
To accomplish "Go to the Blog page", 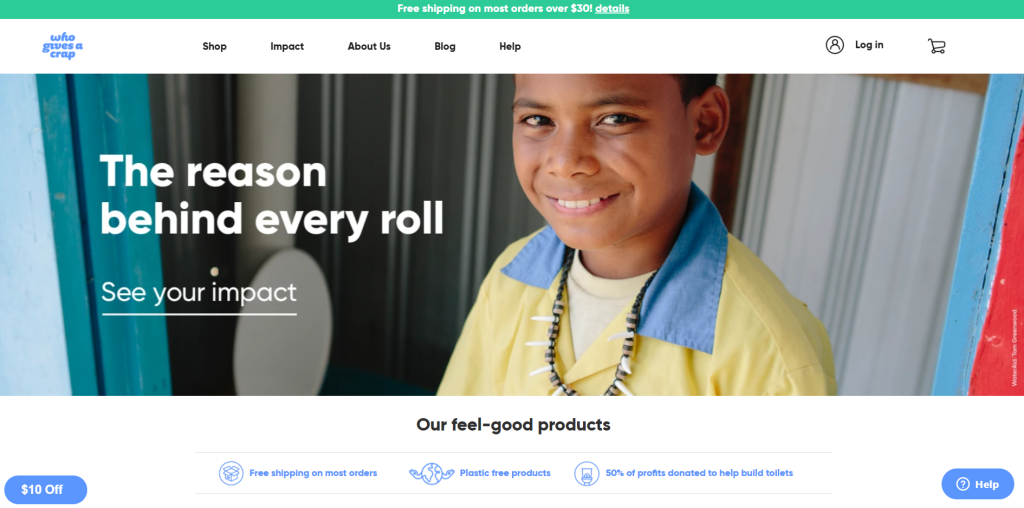I will click(x=445, y=46).
